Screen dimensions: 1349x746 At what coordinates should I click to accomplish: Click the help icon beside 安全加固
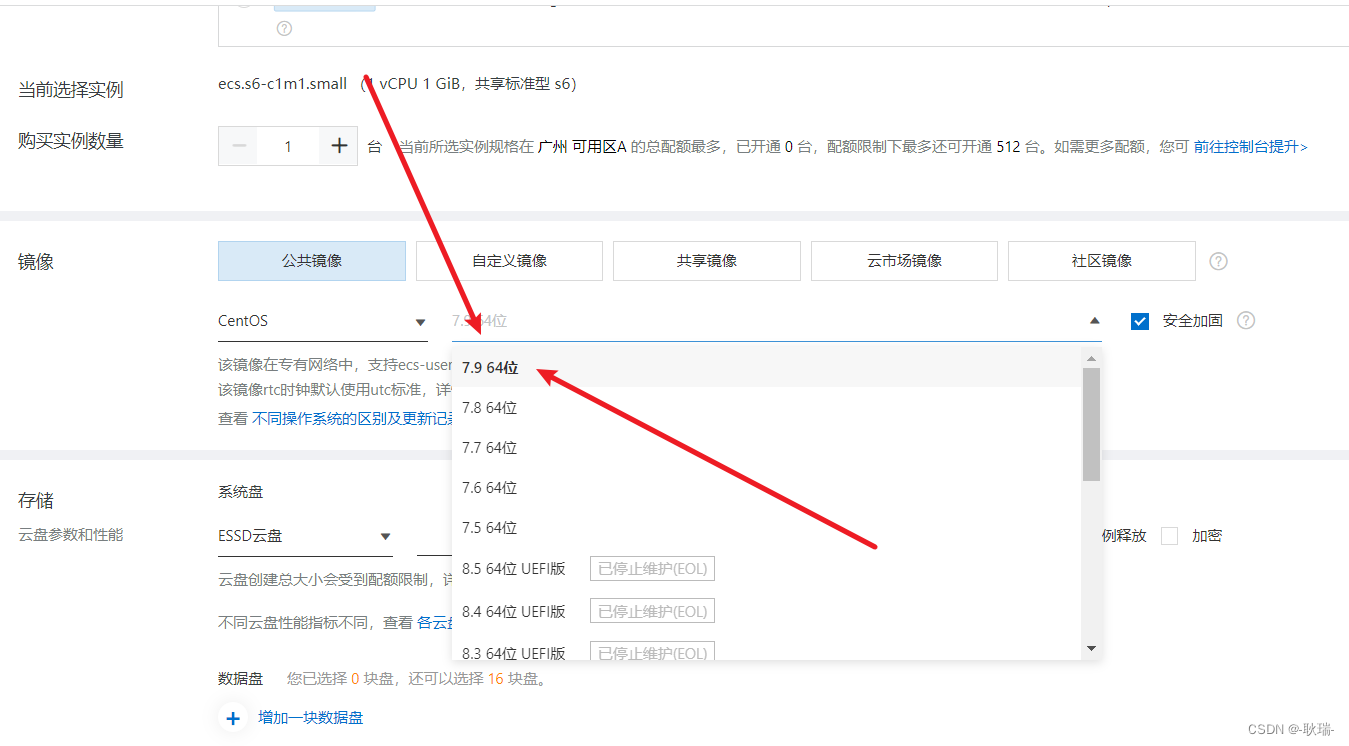(x=1246, y=321)
